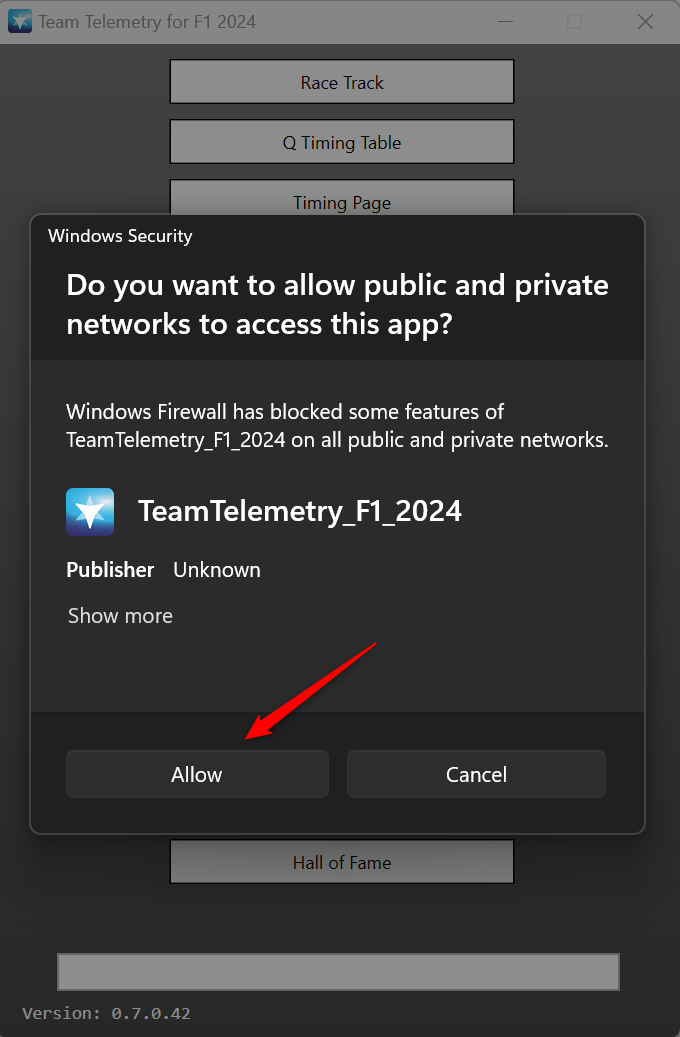Open the Q Timing Table
680x1037 pixels.
click(342, 142)
